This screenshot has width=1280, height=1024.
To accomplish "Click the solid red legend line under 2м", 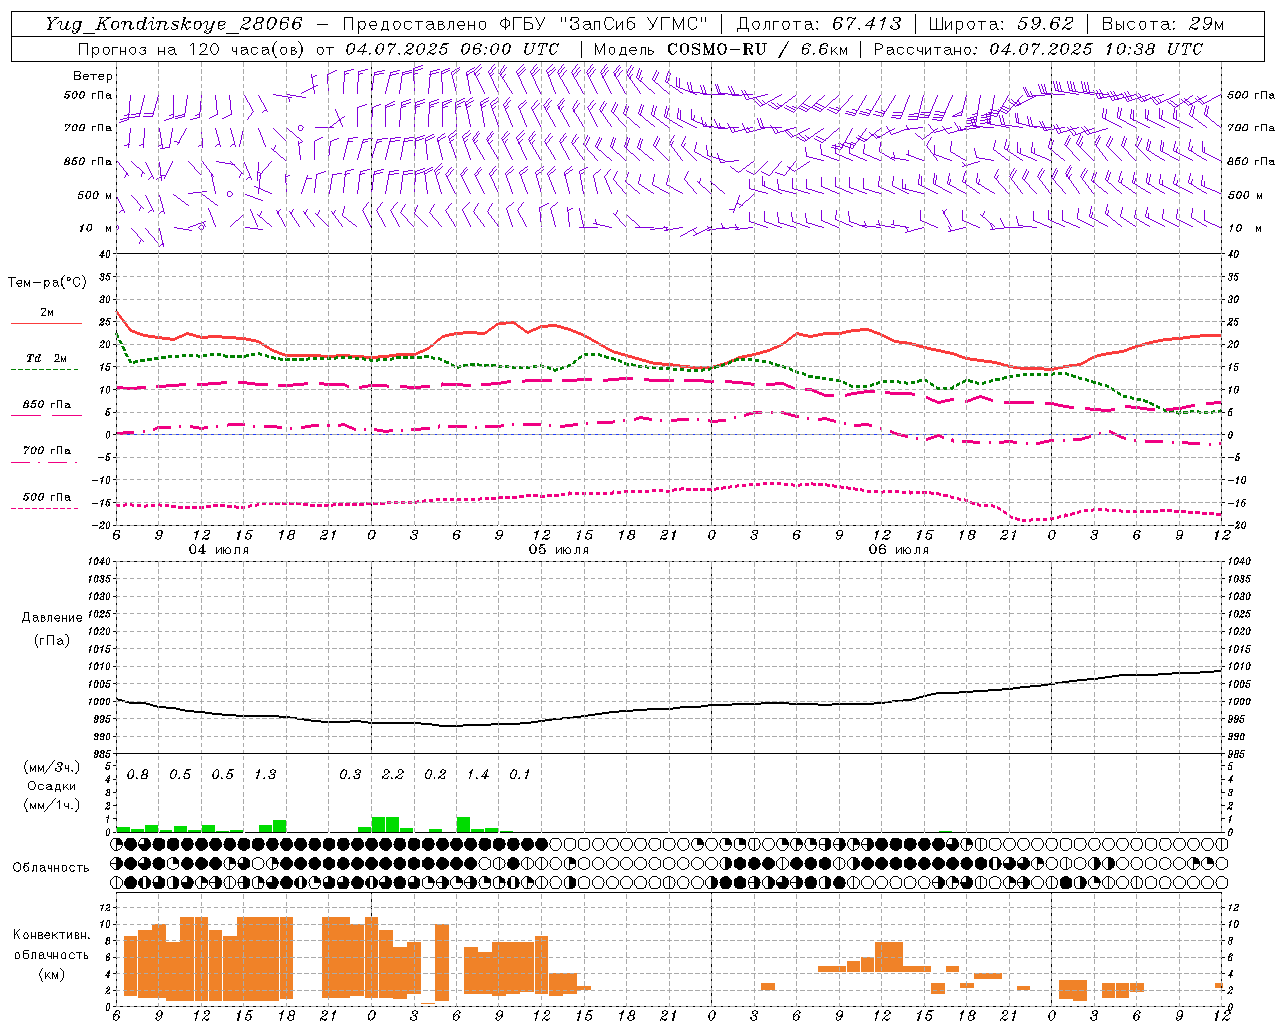I will (46, 324).
